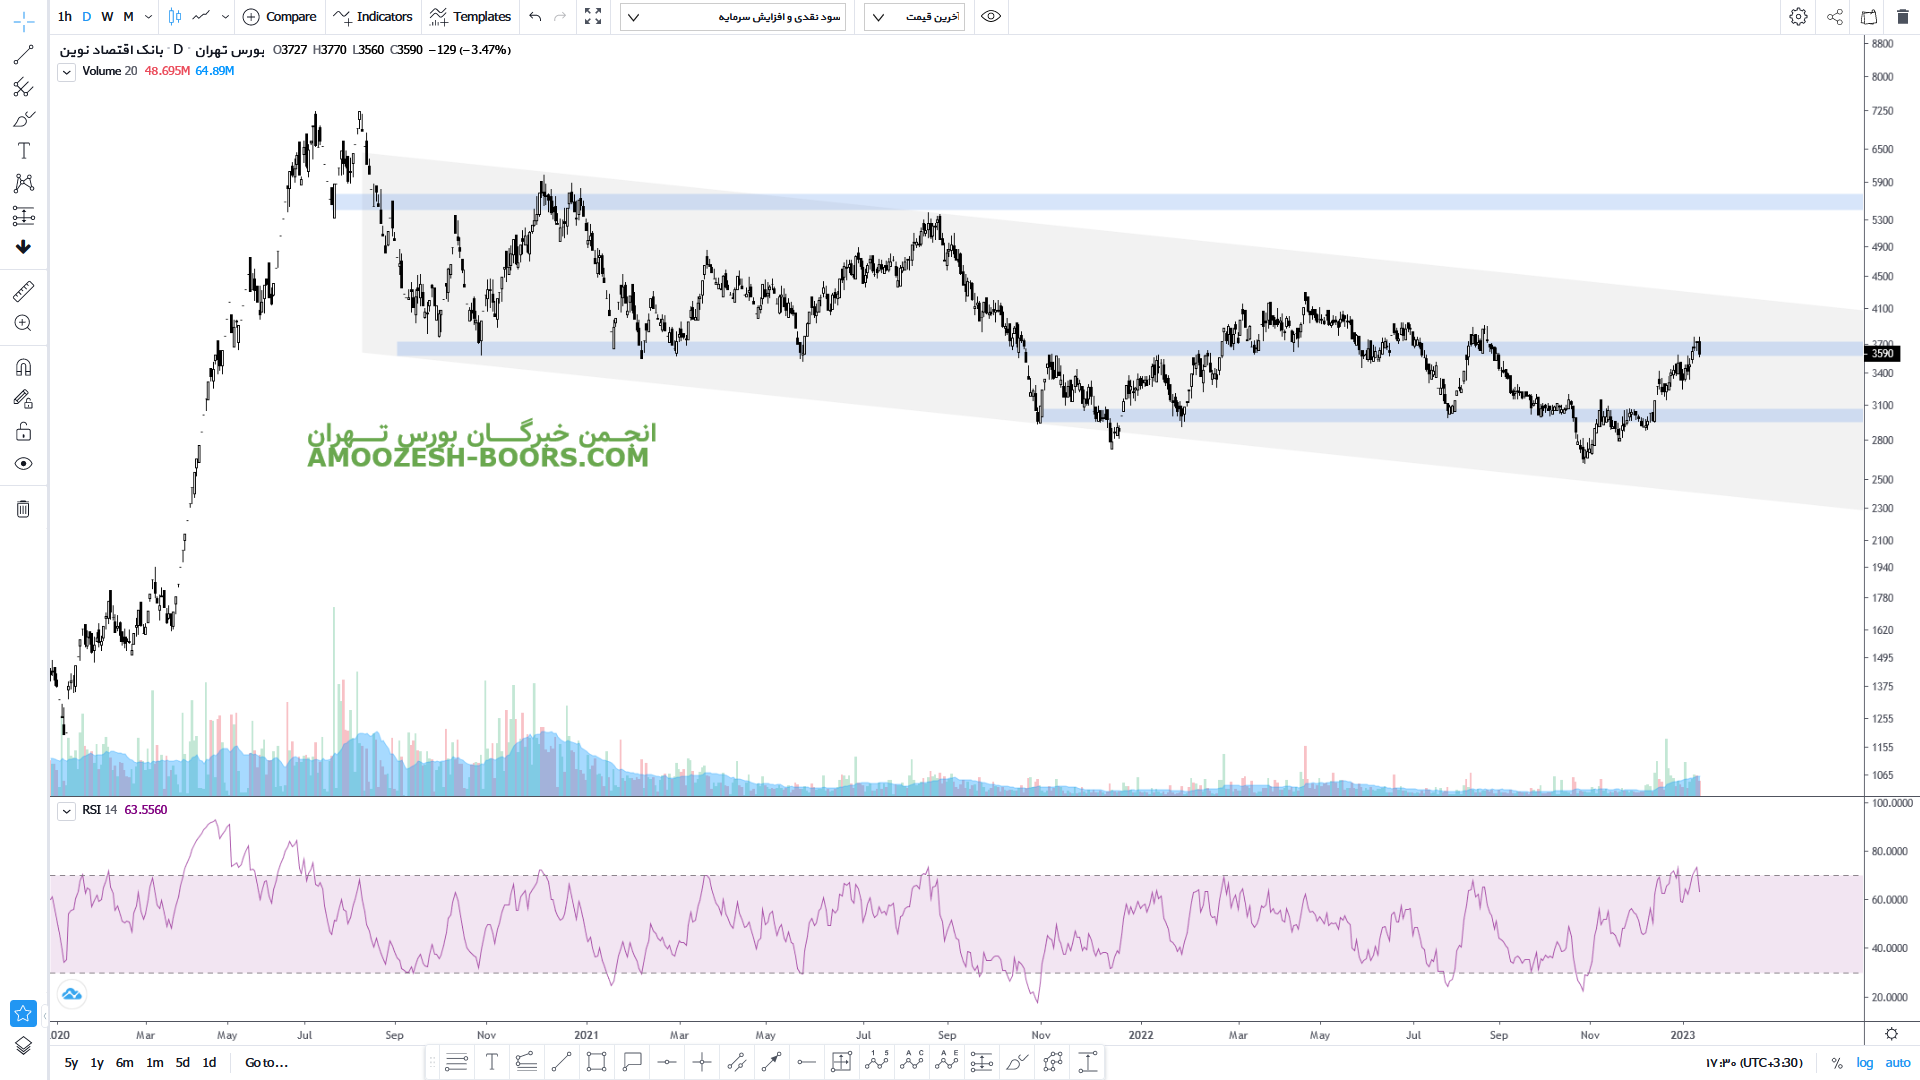Open the Indicators menu
The image size is (1920, 1080).
(x=373, y=17)
